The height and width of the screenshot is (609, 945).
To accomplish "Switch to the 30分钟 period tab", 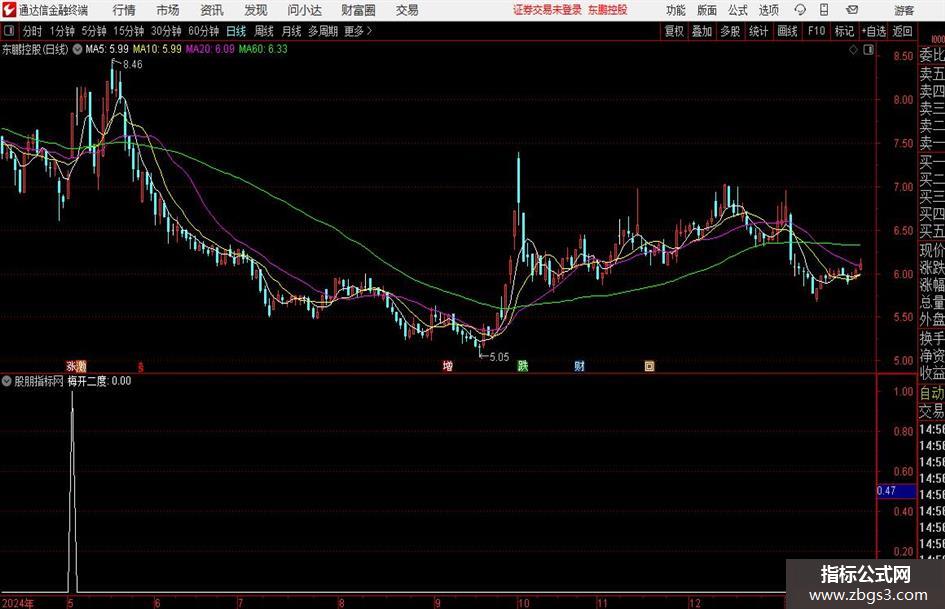I will pos(166,31).
